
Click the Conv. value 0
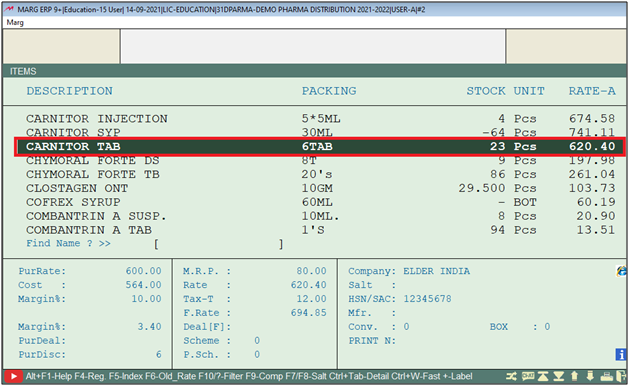pos(407,327)
